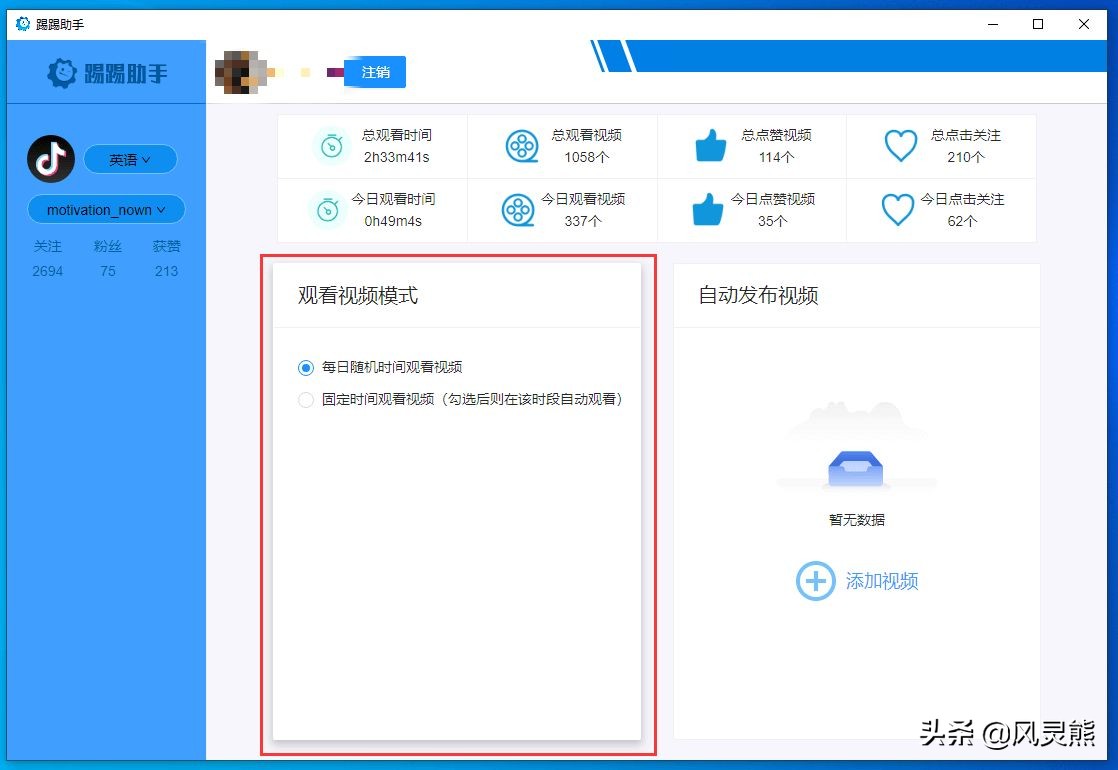Click the 总观看视频 film reel icon

[x=520, y=146]
